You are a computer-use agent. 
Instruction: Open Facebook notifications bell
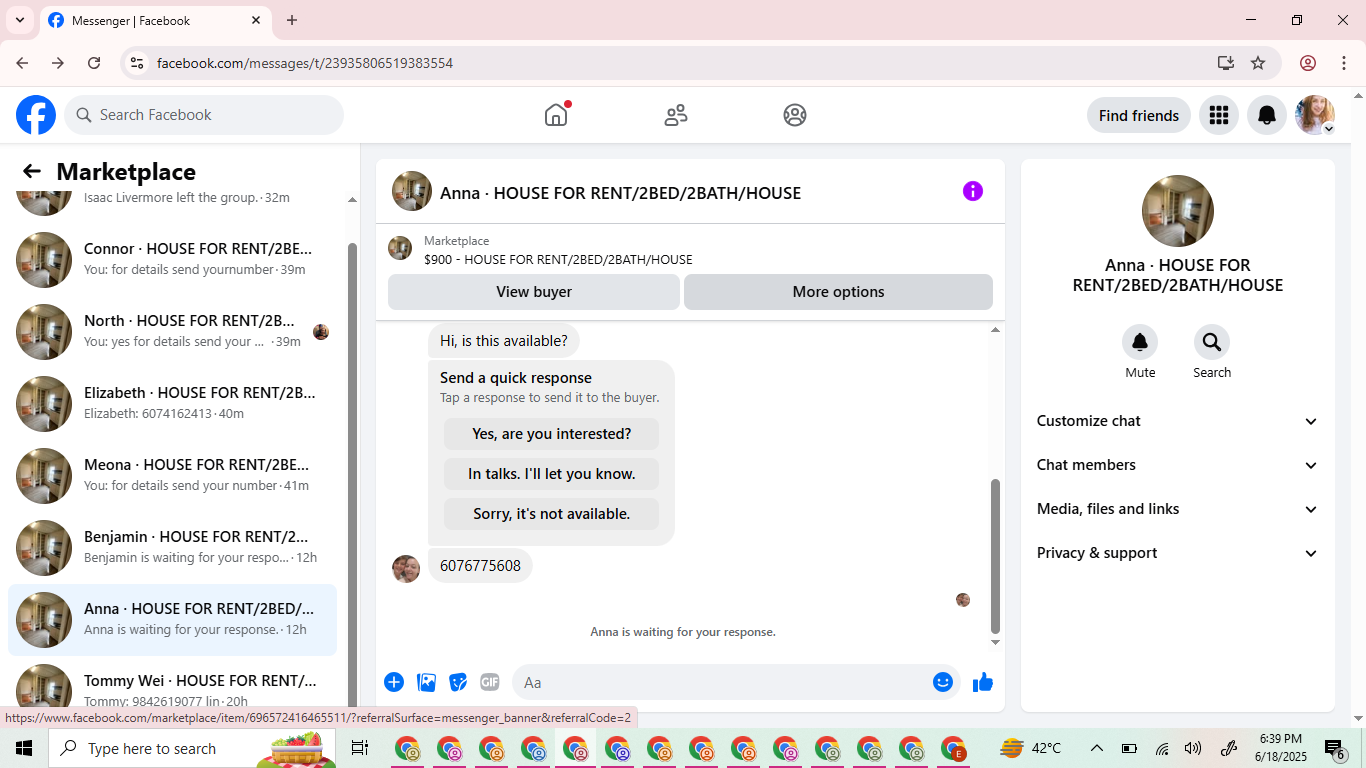pos(1267,115)
